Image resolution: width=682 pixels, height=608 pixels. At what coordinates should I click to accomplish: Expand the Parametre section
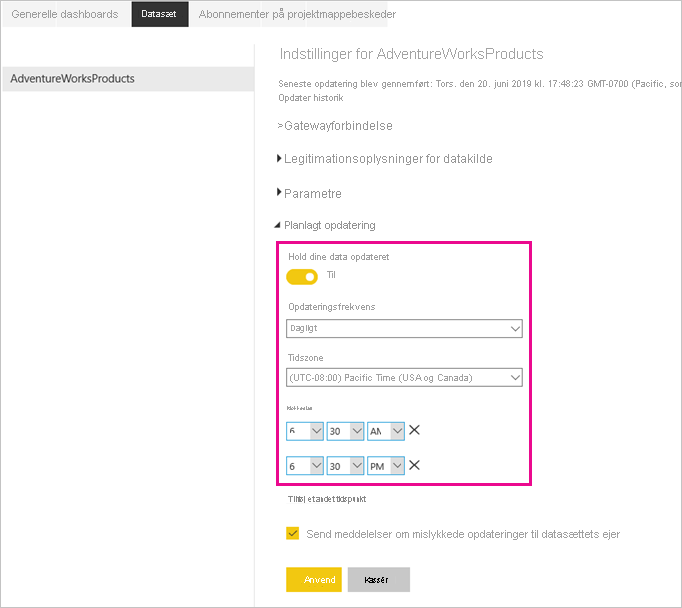[311, 193]
